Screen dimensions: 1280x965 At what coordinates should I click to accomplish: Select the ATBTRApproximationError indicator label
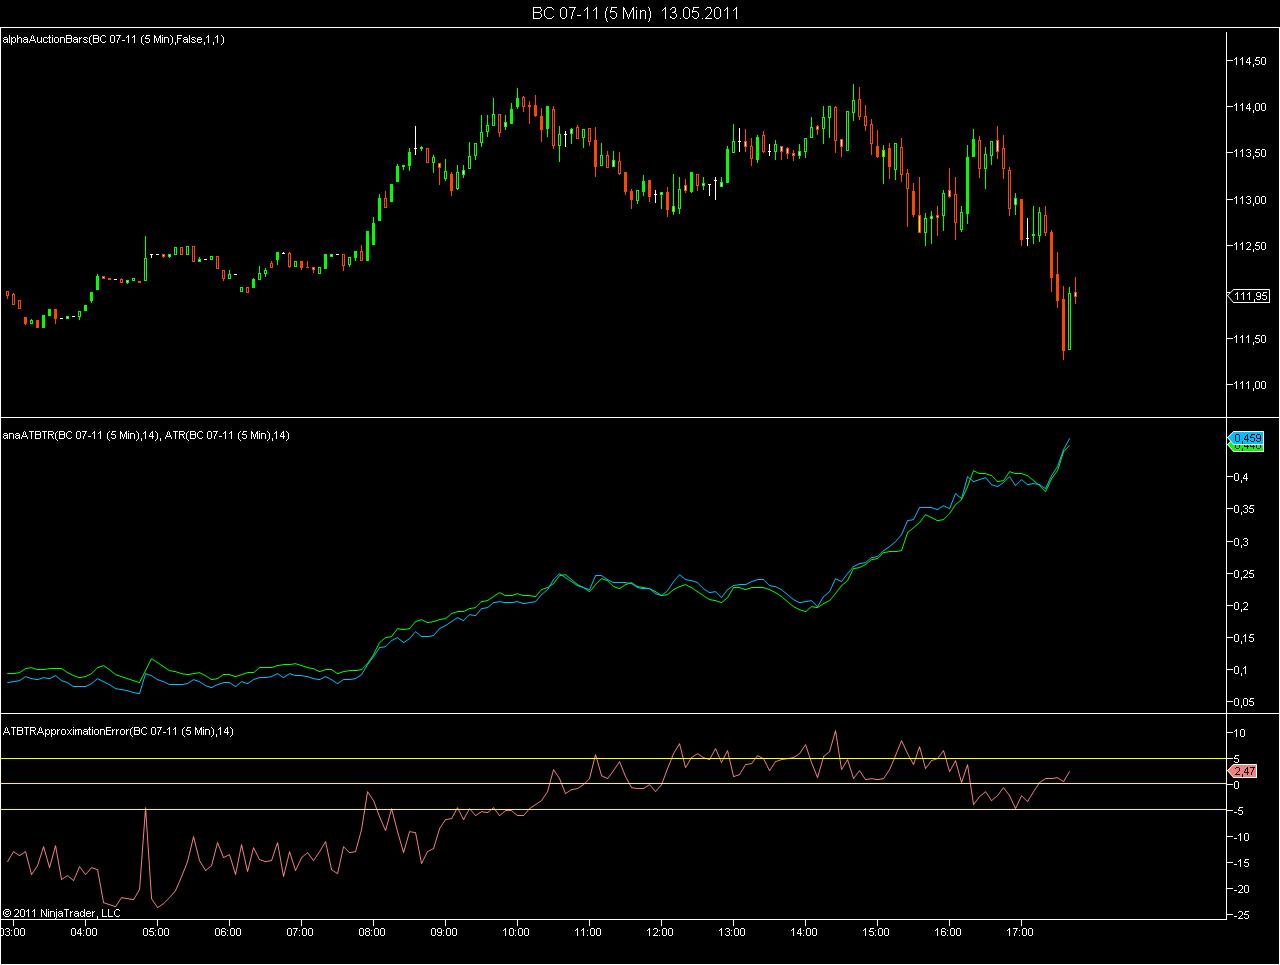[x=118, y=731]
